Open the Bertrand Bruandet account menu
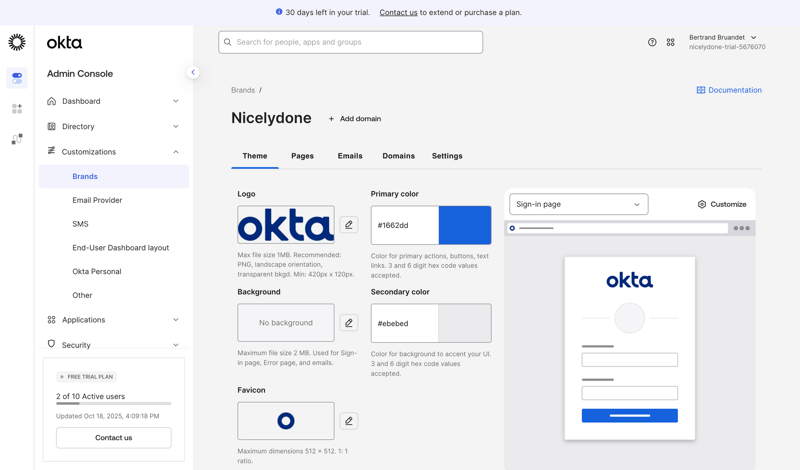This screenshot has width=800, height=470. click(x=727, y=42)
